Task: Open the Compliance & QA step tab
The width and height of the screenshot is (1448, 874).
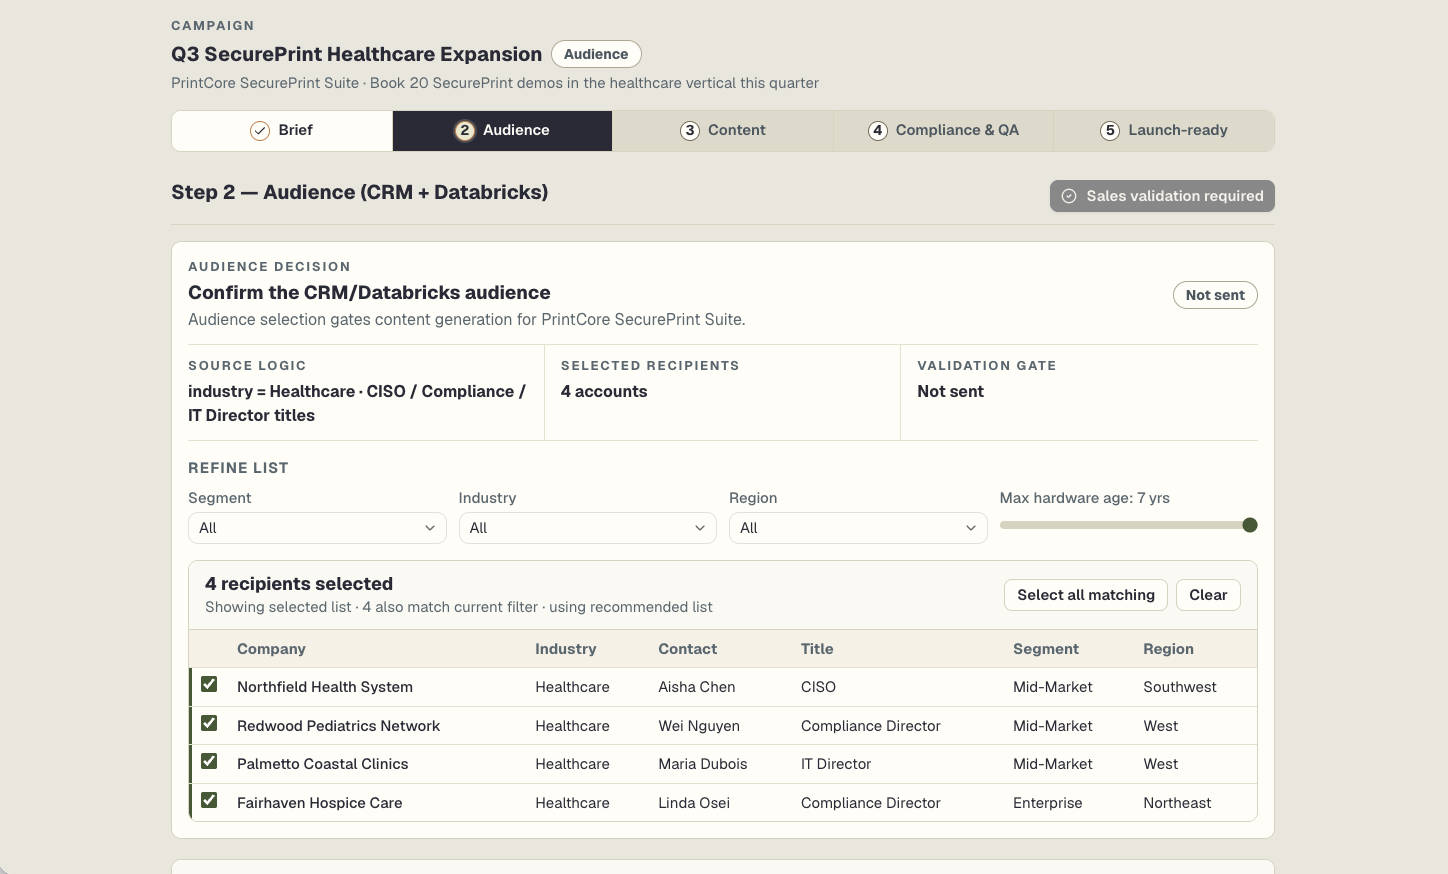Action: click(x=943, y=131)
